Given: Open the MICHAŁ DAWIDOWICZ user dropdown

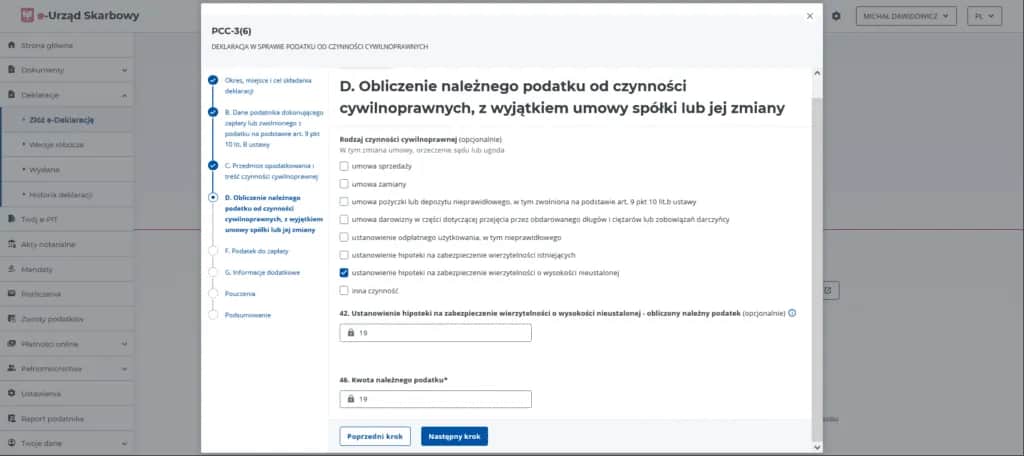Looking at the screenshot, I should point(906,16).
